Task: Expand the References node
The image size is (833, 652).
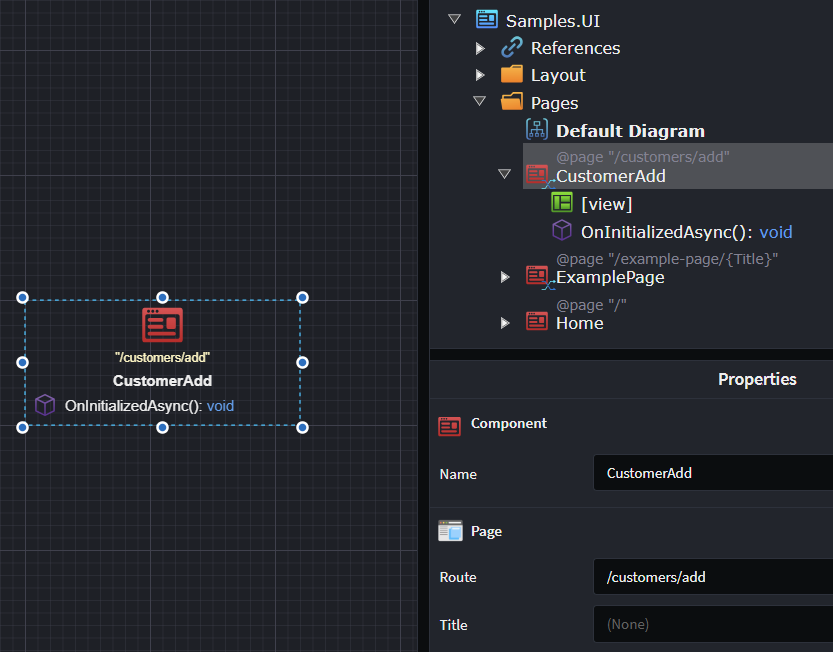Action: point(480,48)
